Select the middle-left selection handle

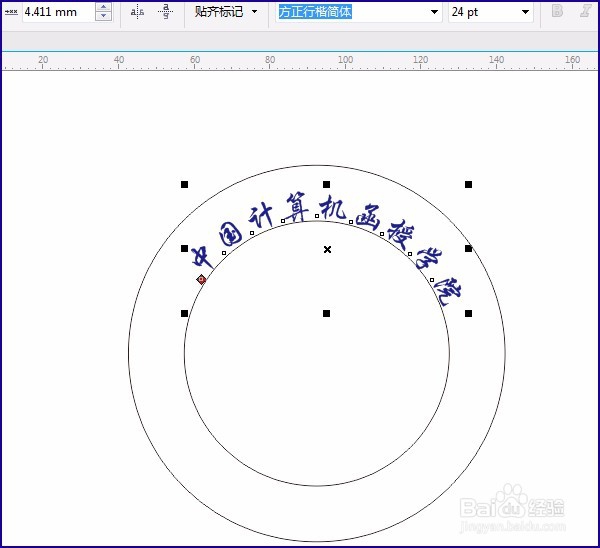pos(184,249)
